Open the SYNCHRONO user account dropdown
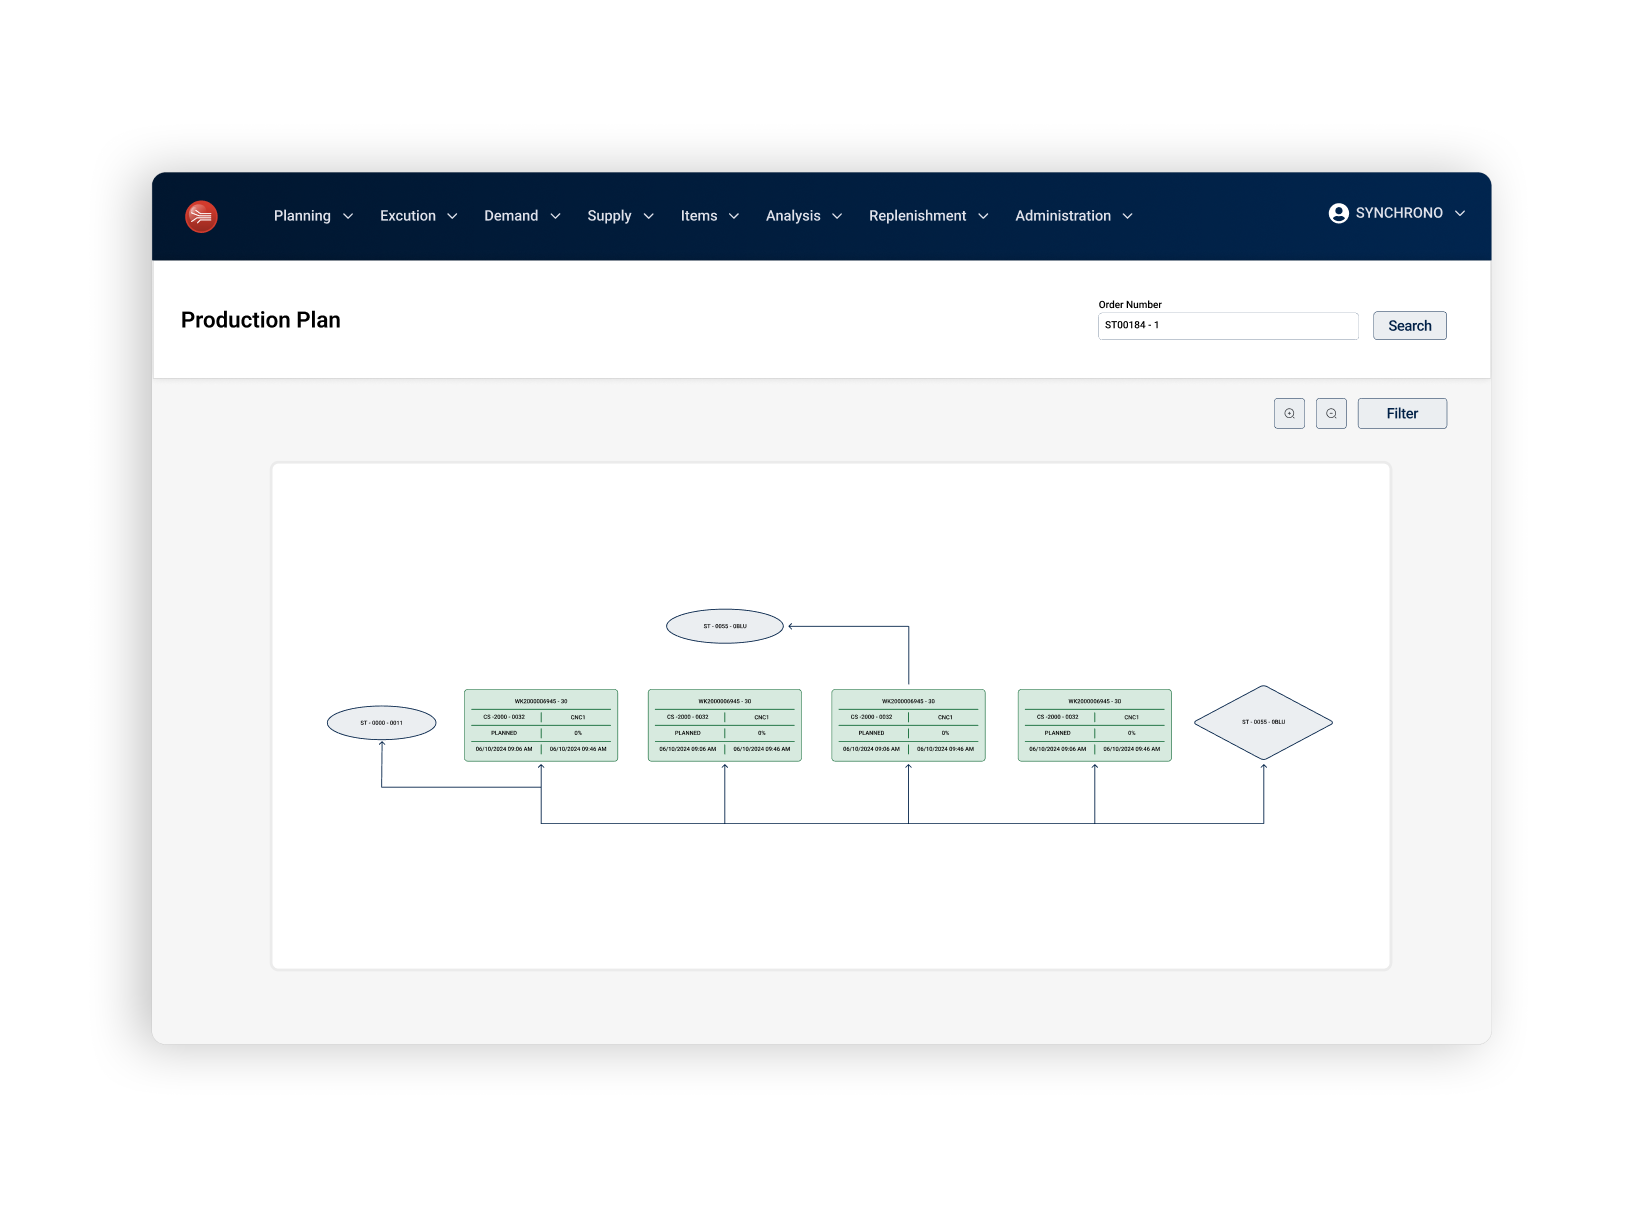Viewport: 1644px width, 1214px height. tap(1397, 213)
